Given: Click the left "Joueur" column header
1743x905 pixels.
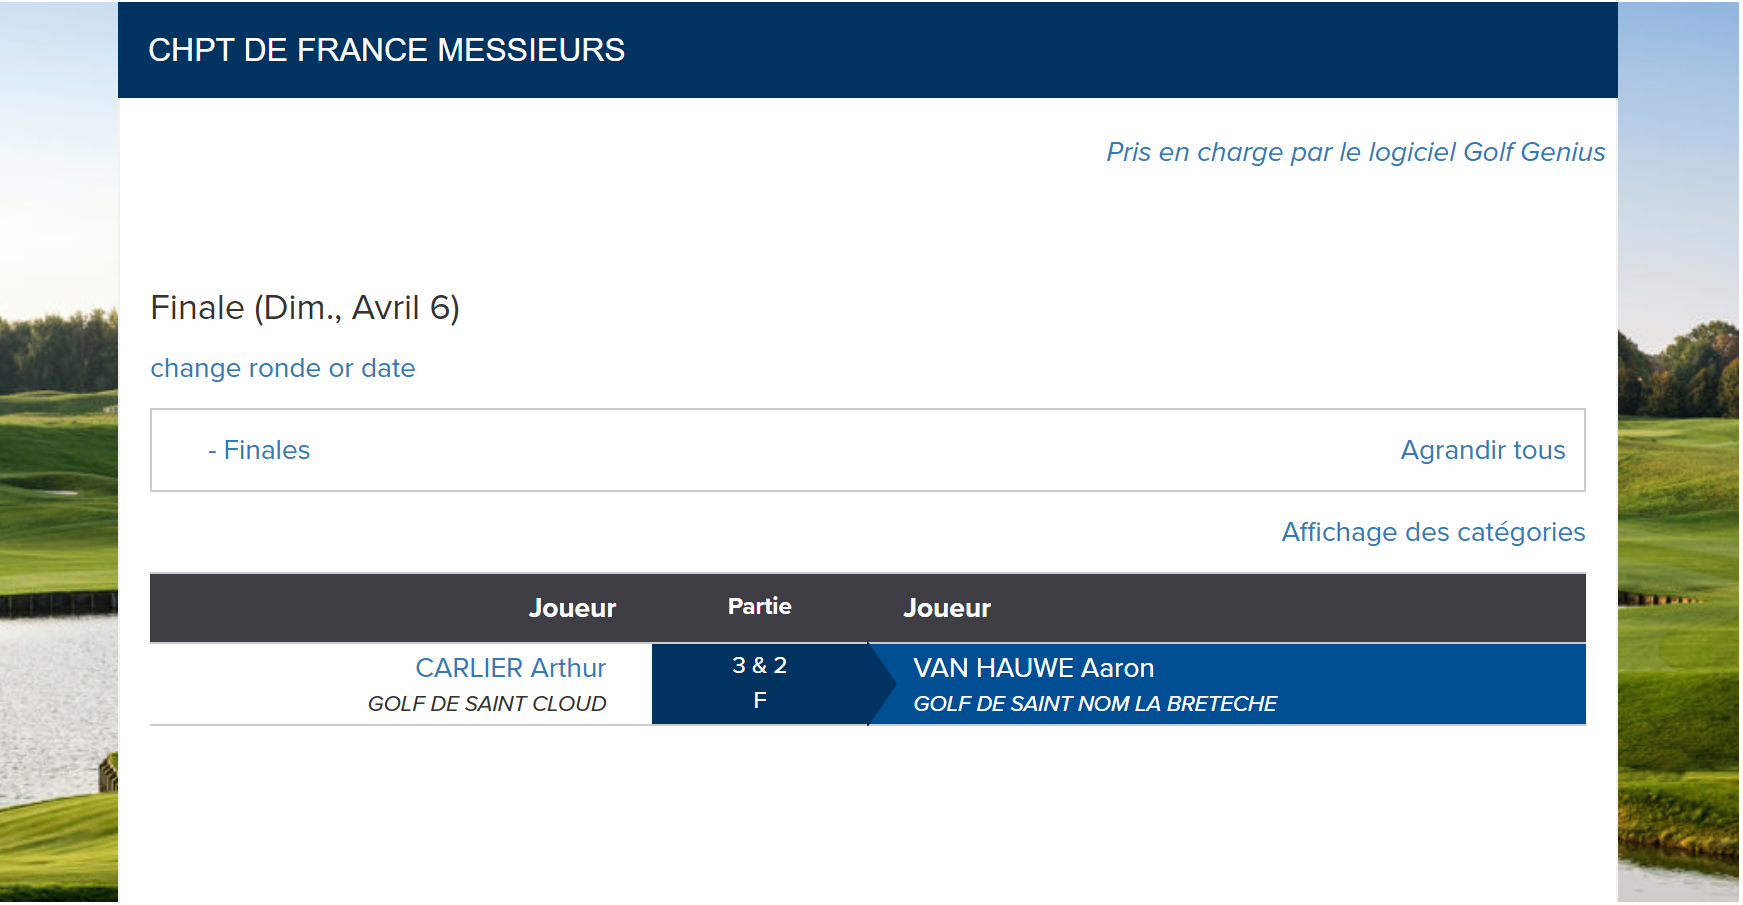Looking at the screenshot, I should pos(572,608).
